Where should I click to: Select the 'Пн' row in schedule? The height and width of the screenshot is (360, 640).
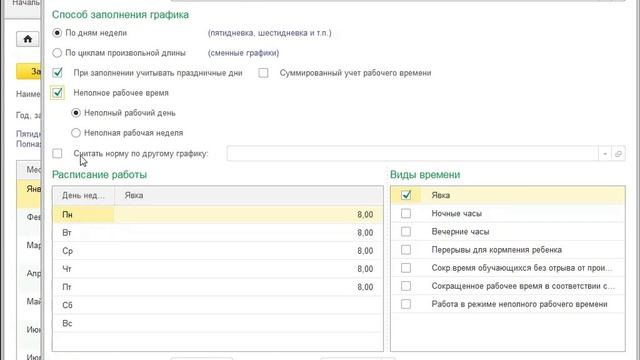218,214
